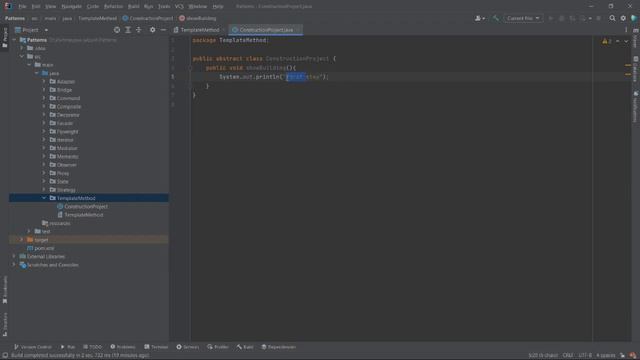Toggle Bookmarks side tab on left edge
This screenshot has height=360, width=640.
[x=5, y=290]
